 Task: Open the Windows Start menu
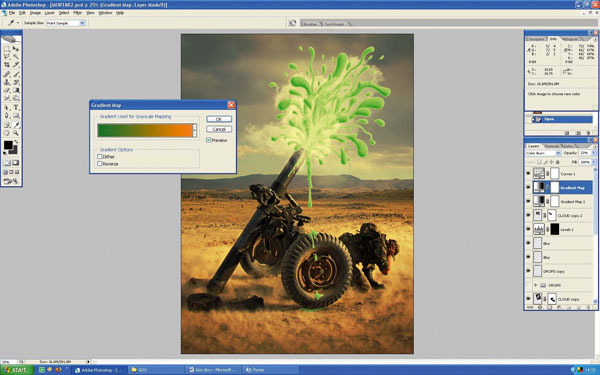pos(17,370)
